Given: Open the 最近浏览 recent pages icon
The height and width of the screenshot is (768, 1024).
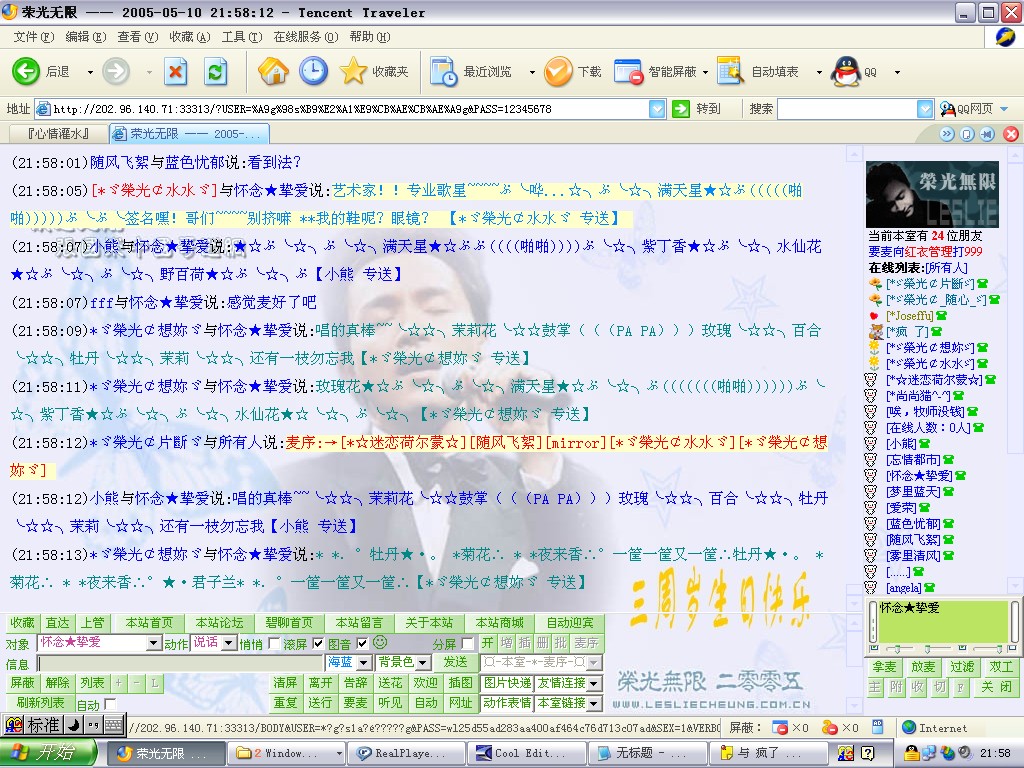Looking at the screenshot, I should pos(443,71).
